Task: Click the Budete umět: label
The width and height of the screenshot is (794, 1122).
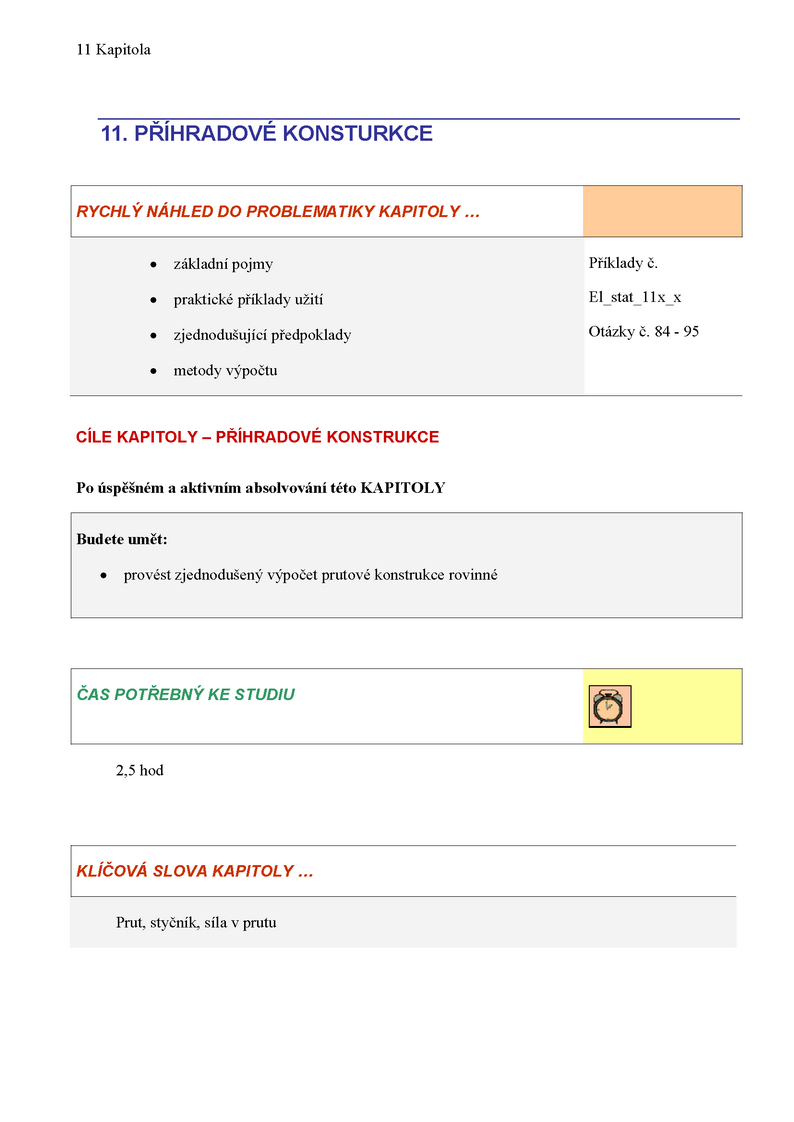Action: click(x=122, y=540)
